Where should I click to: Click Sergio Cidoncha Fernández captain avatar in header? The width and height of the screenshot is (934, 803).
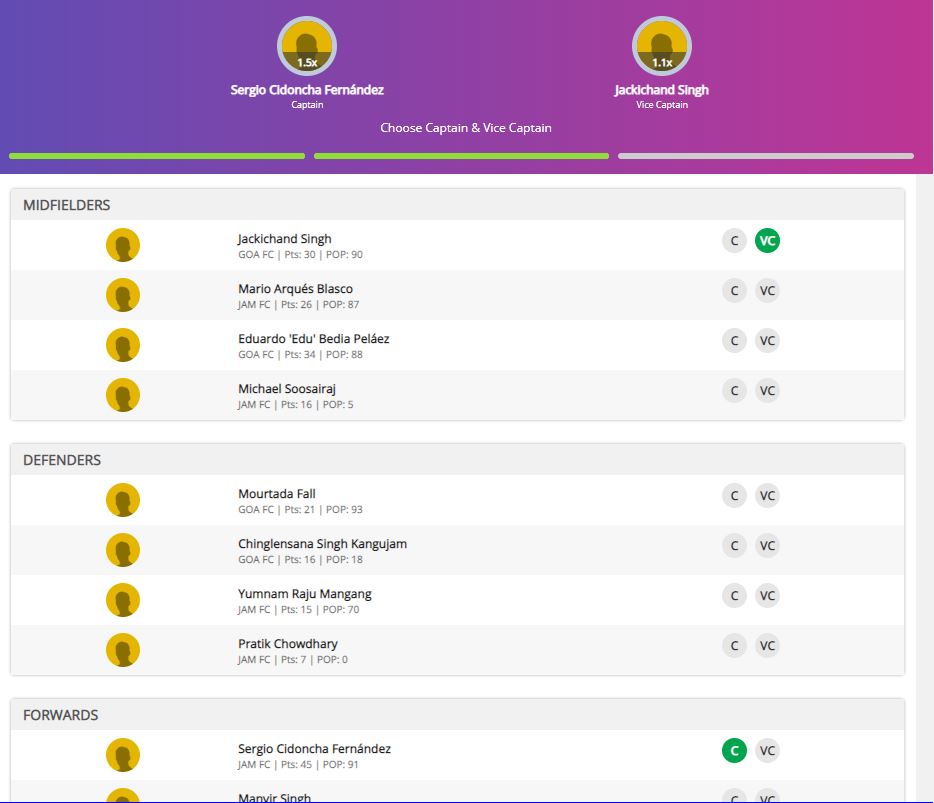(307, 46)
